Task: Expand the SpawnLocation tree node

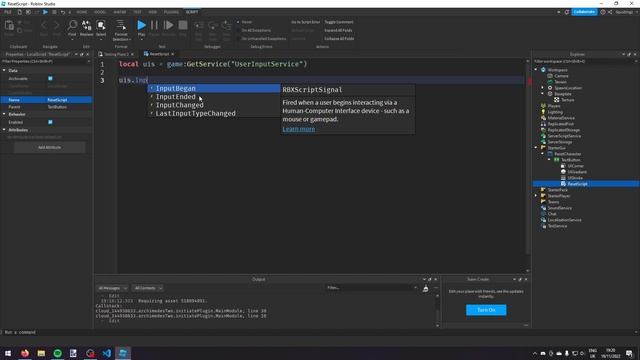Action: [x=542, y=88]
